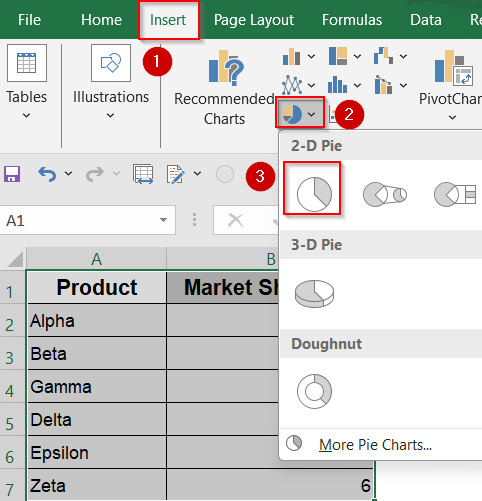Save the workbook with floppy icon

point(12,174)
